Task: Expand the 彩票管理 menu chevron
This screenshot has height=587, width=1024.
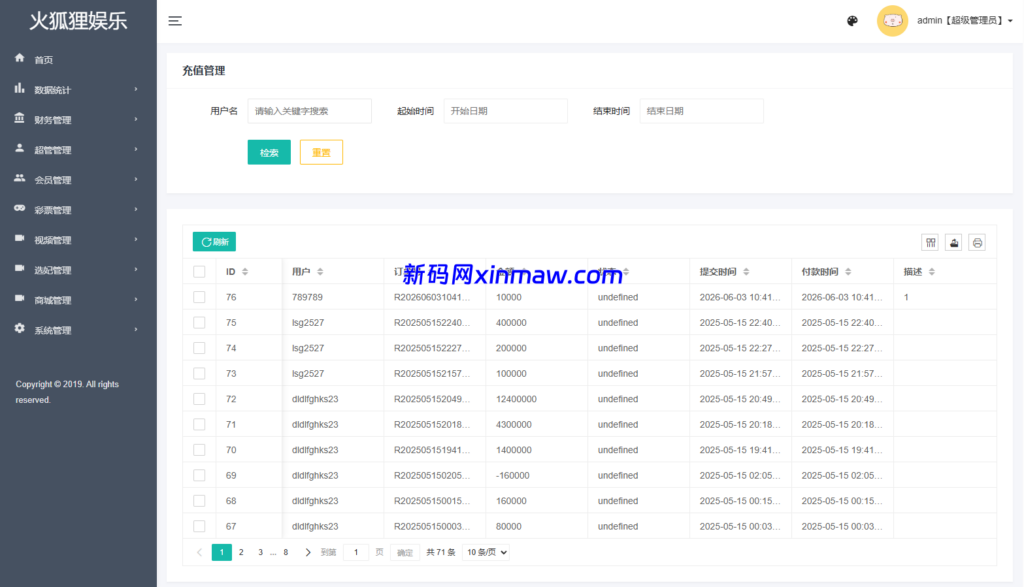Action: pyautogui.click(x=136, y=209)
